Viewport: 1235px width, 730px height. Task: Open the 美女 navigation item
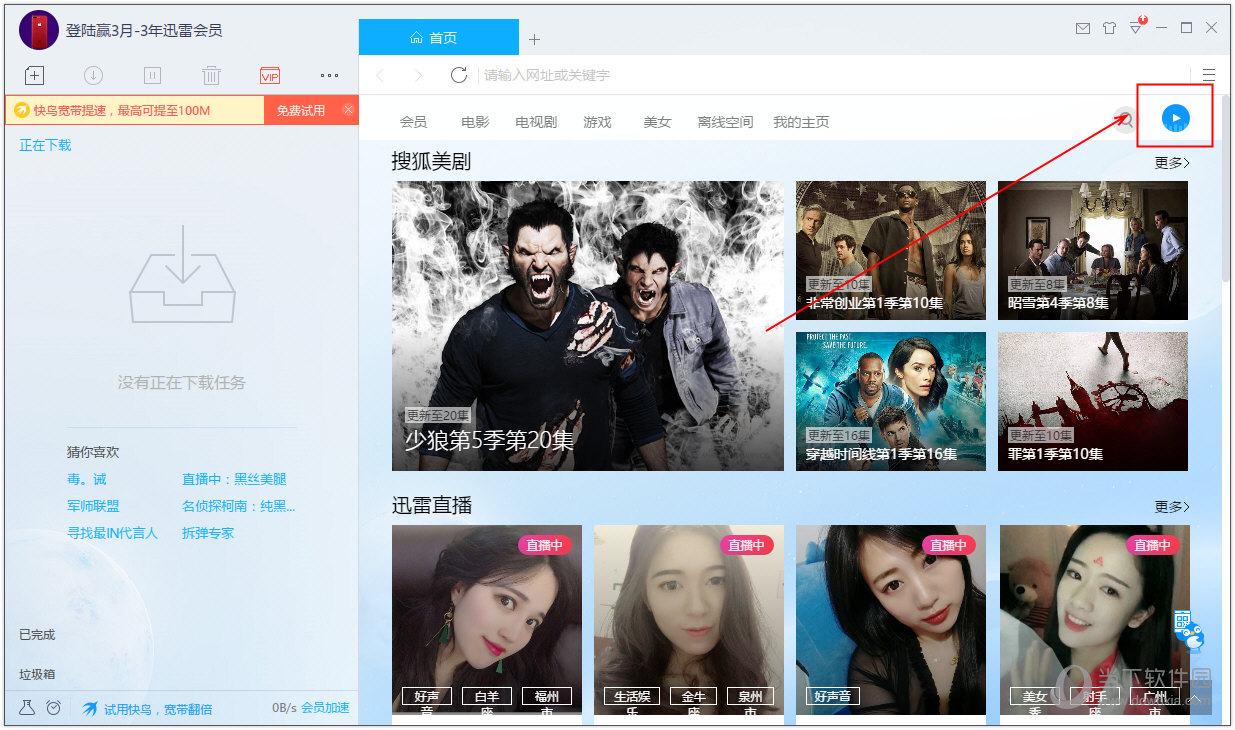[657, 122]
